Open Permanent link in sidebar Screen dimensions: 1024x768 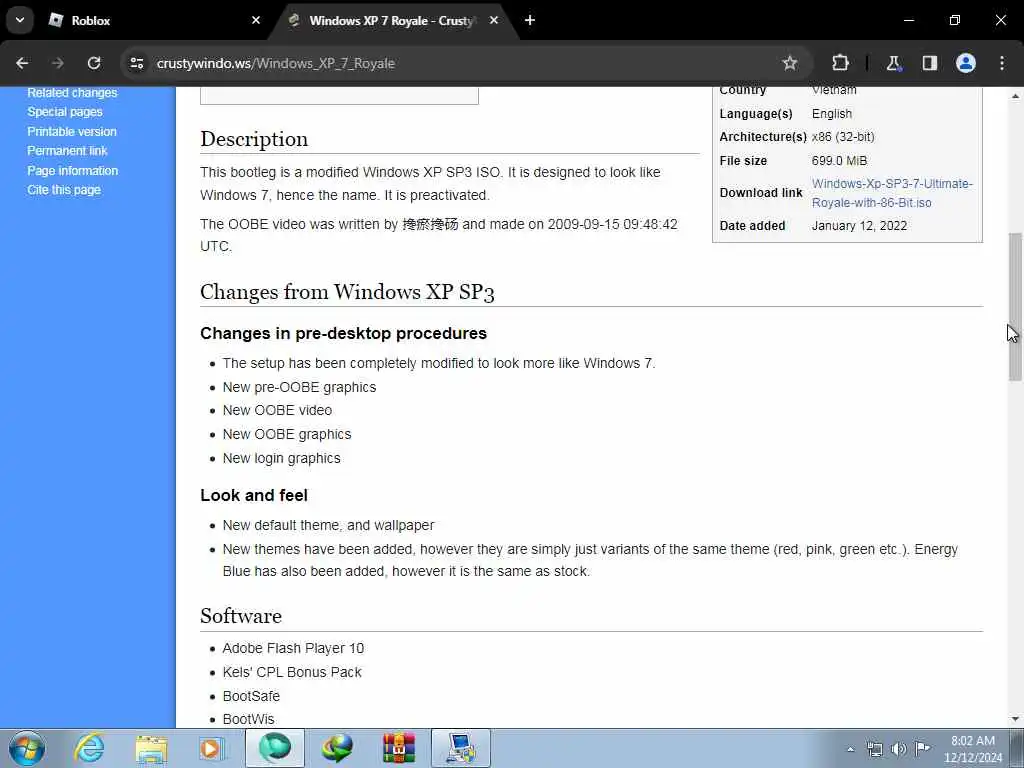tap(67, 151)
